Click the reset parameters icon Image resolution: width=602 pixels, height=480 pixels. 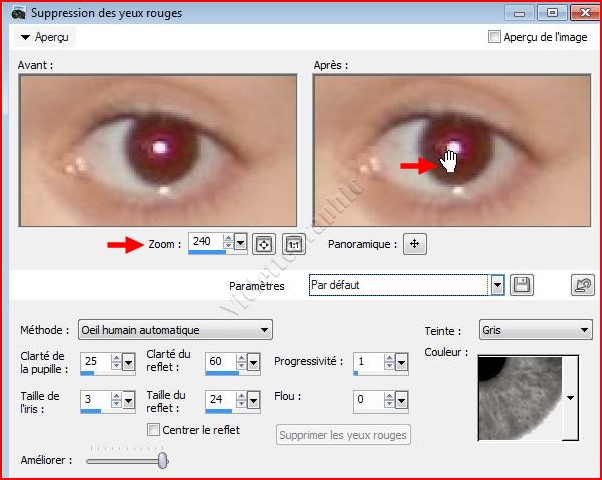click(582, 285)
